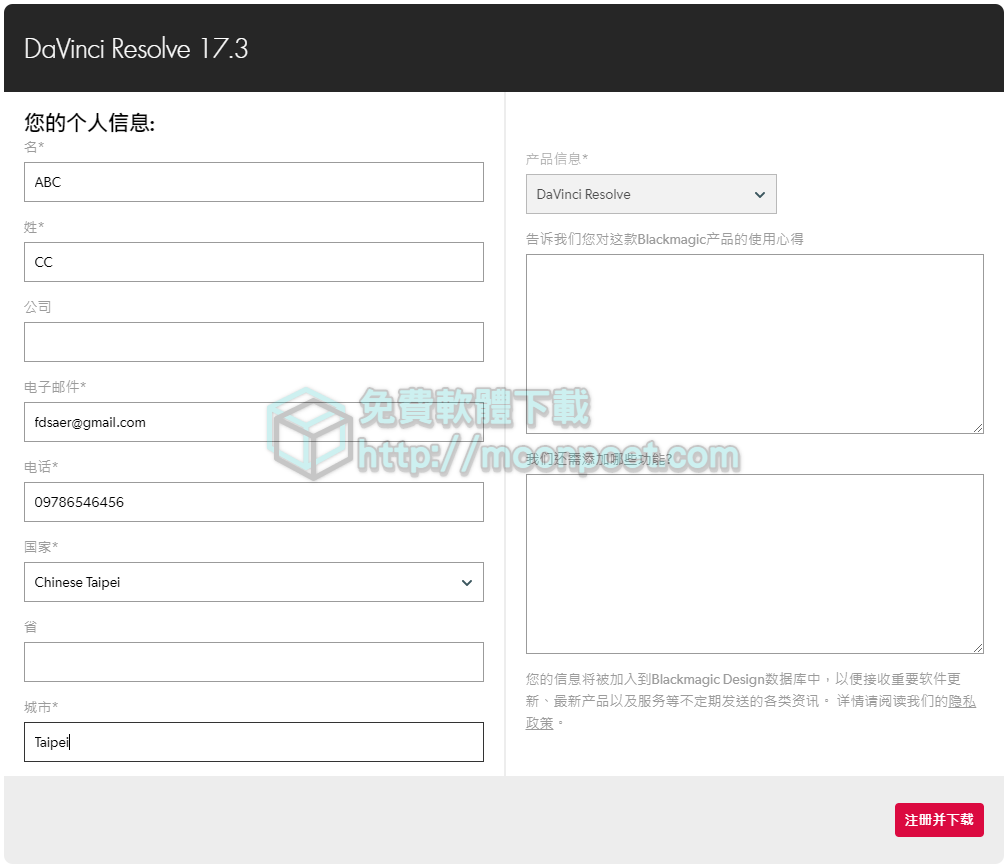The image size is (1008, 868).
Task: Click the 电子邮件 field label
Action: (55, 387)
